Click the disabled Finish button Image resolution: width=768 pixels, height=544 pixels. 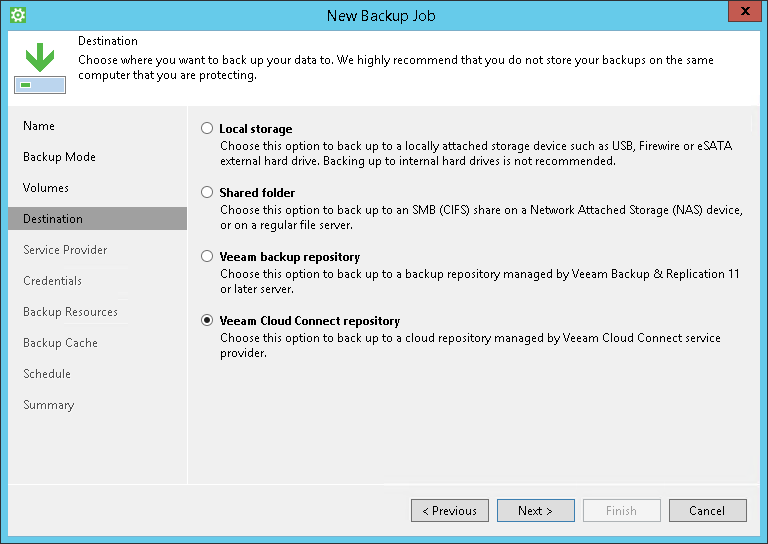click(x=622, y=511)
